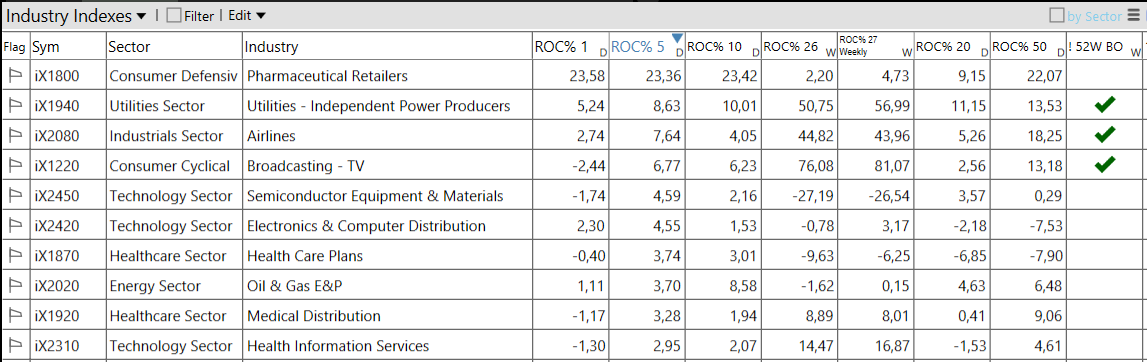
Task: Flag the iX2080 Airlines row
Action: tap(14, 135)
